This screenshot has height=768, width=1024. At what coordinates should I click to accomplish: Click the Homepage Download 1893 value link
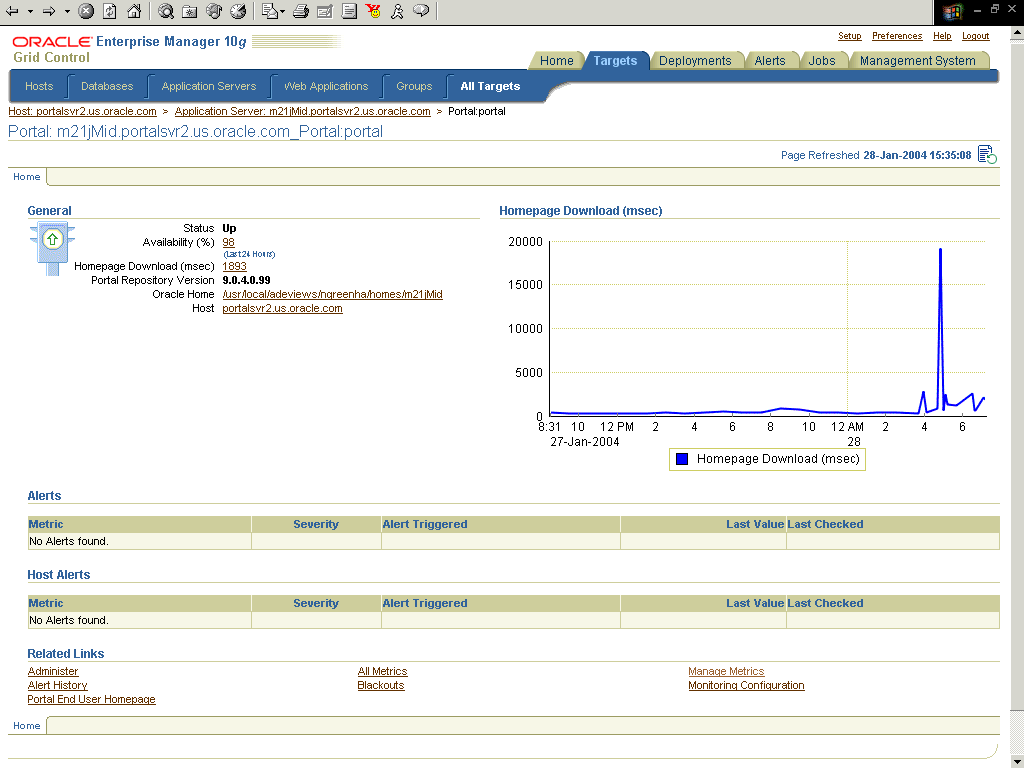pyautogui.click(x=234, y=266)
